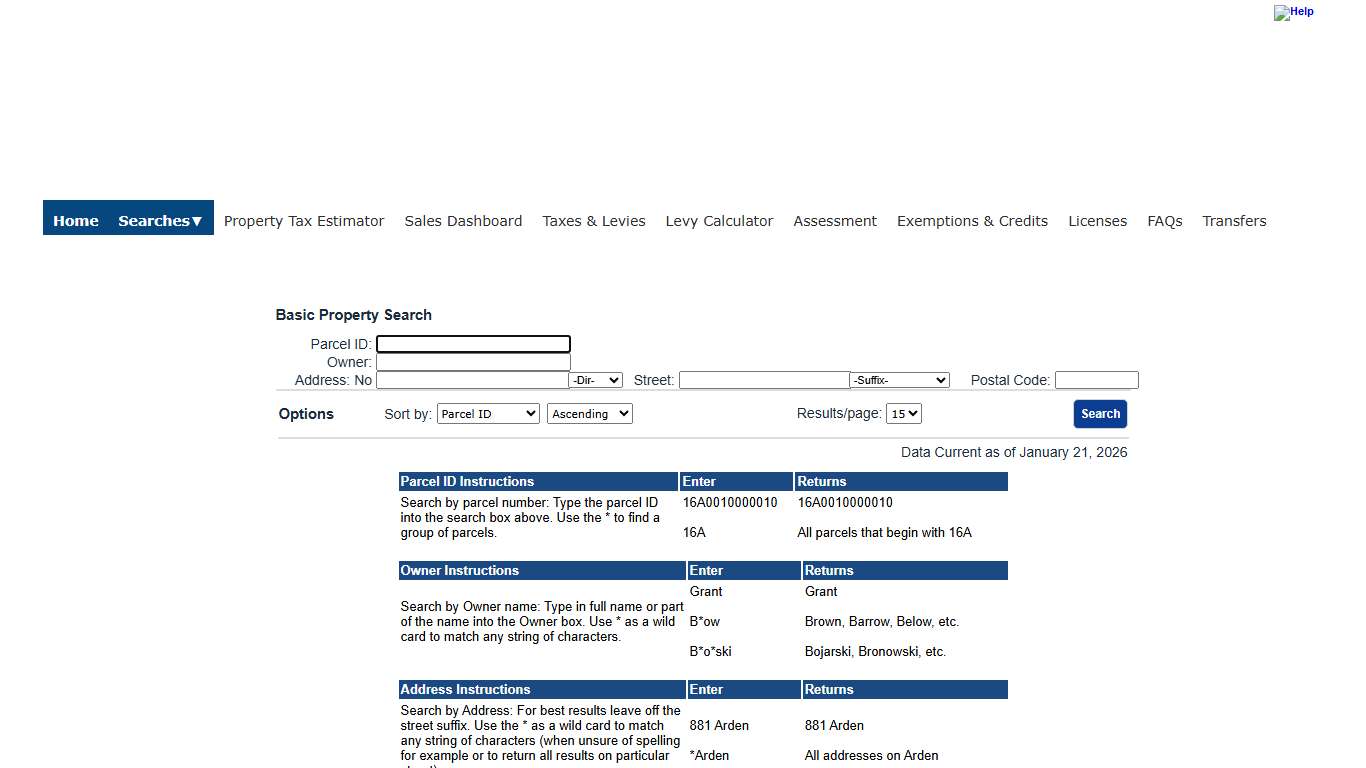The width and height of the screenshot is (1366, 768).
Task: Open the Sort by dropdown
Action: (488, 413)
